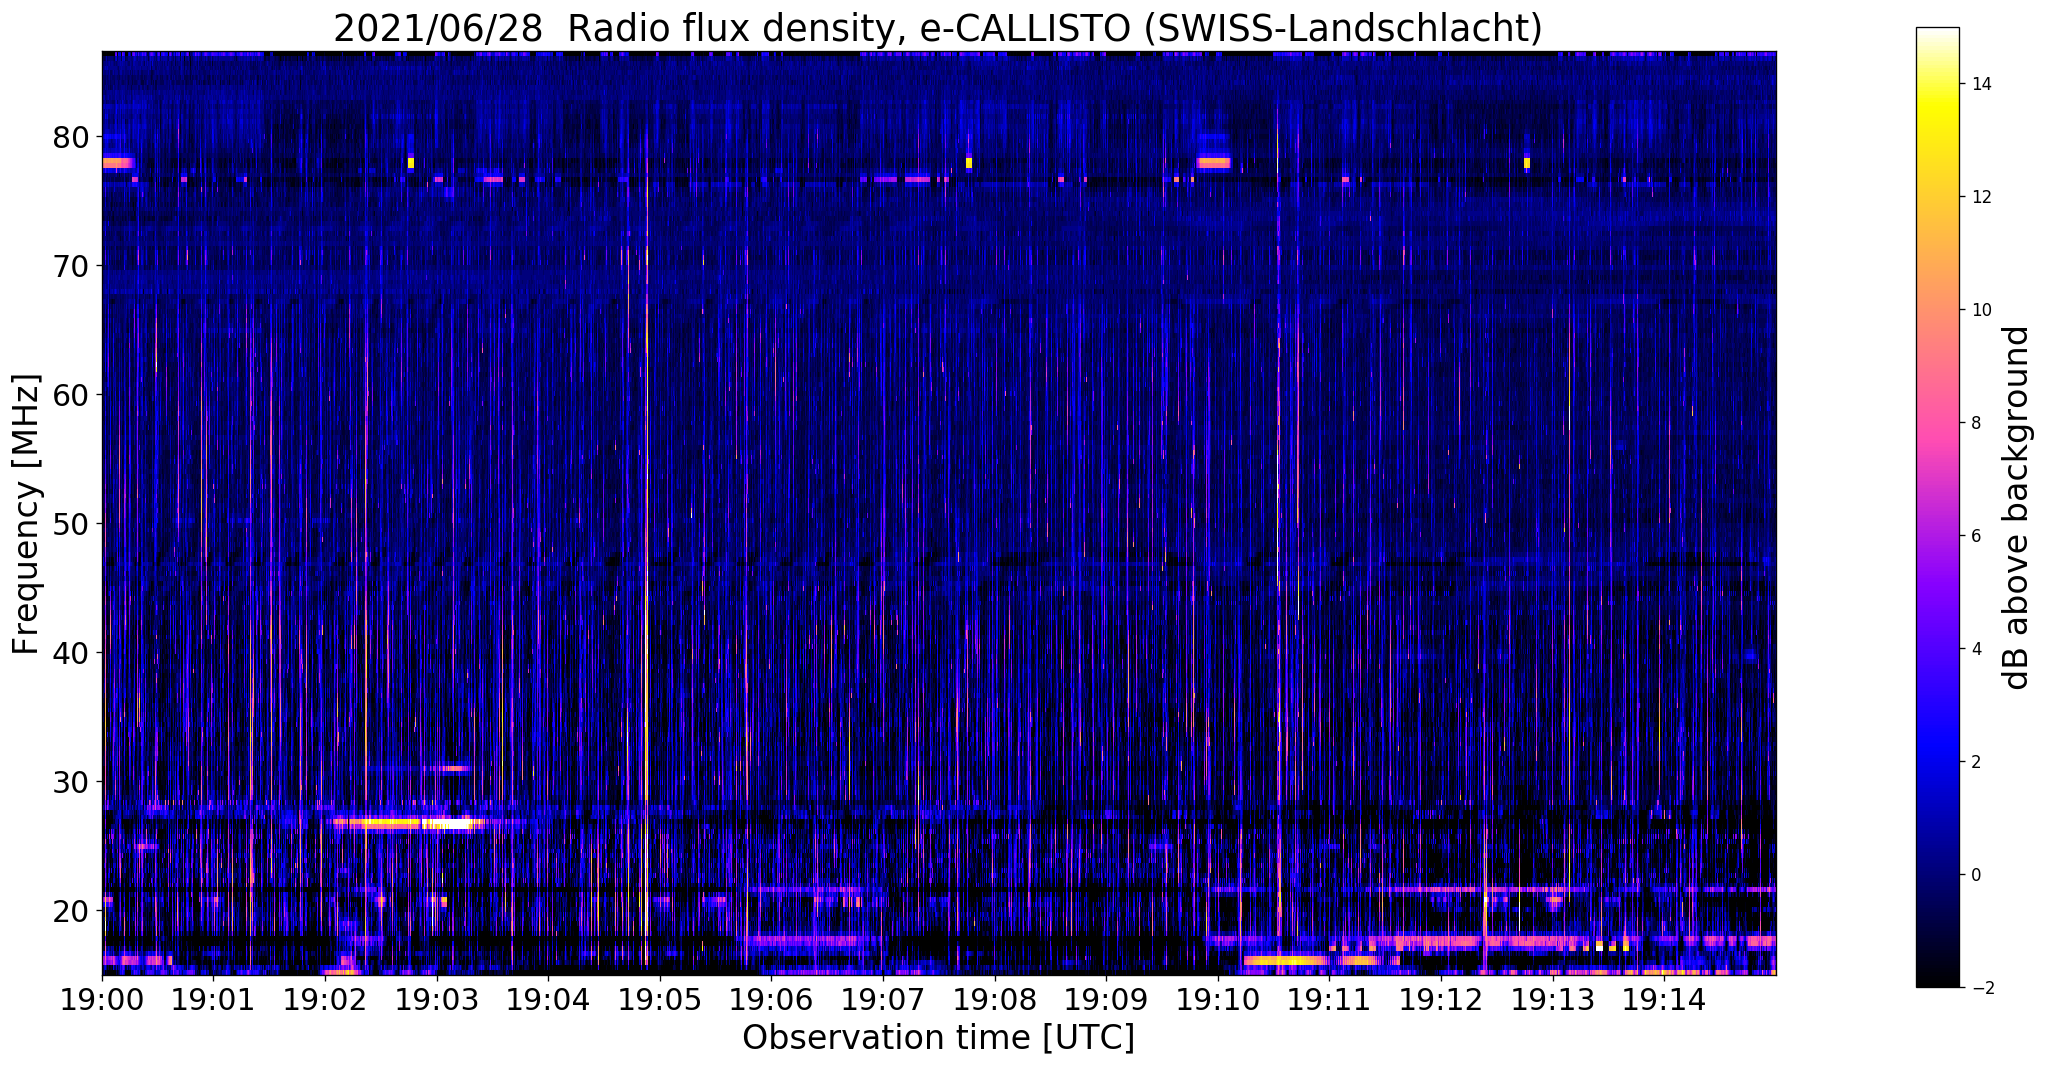Click the yellow 13 dB region of the colorbar

[1937, 140]
